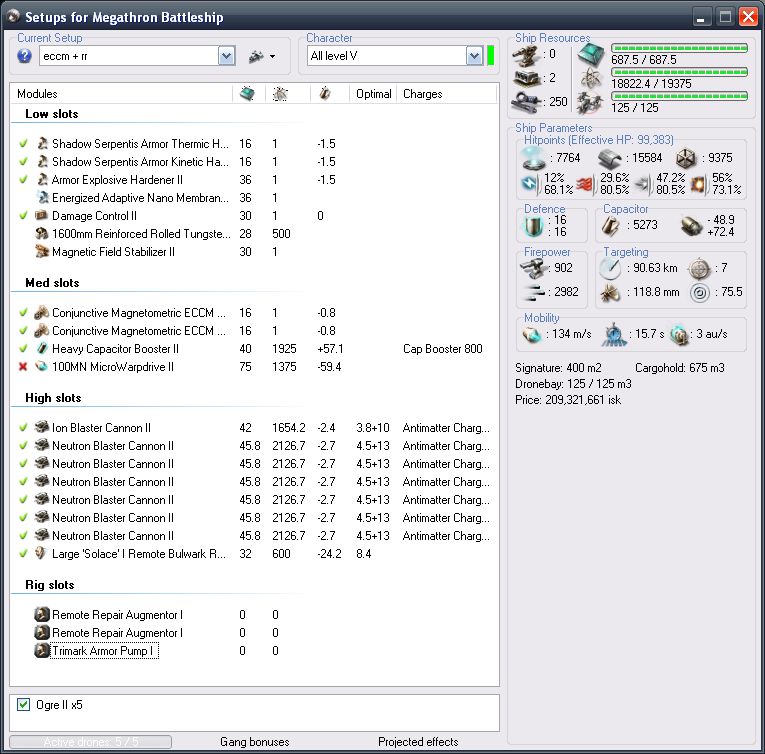Click the CPU column header icon
This screenshot has width=765, height=754.
[247, 94]
